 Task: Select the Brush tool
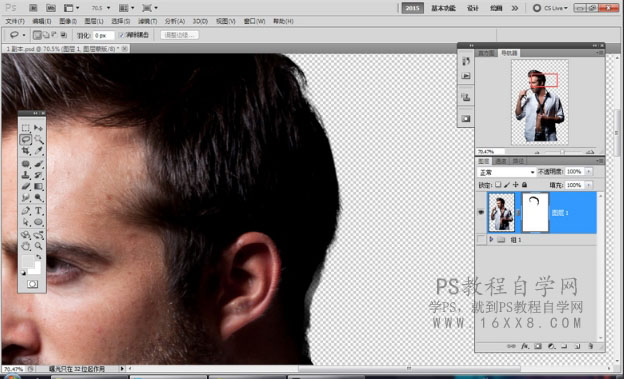(x=39, y=164)
